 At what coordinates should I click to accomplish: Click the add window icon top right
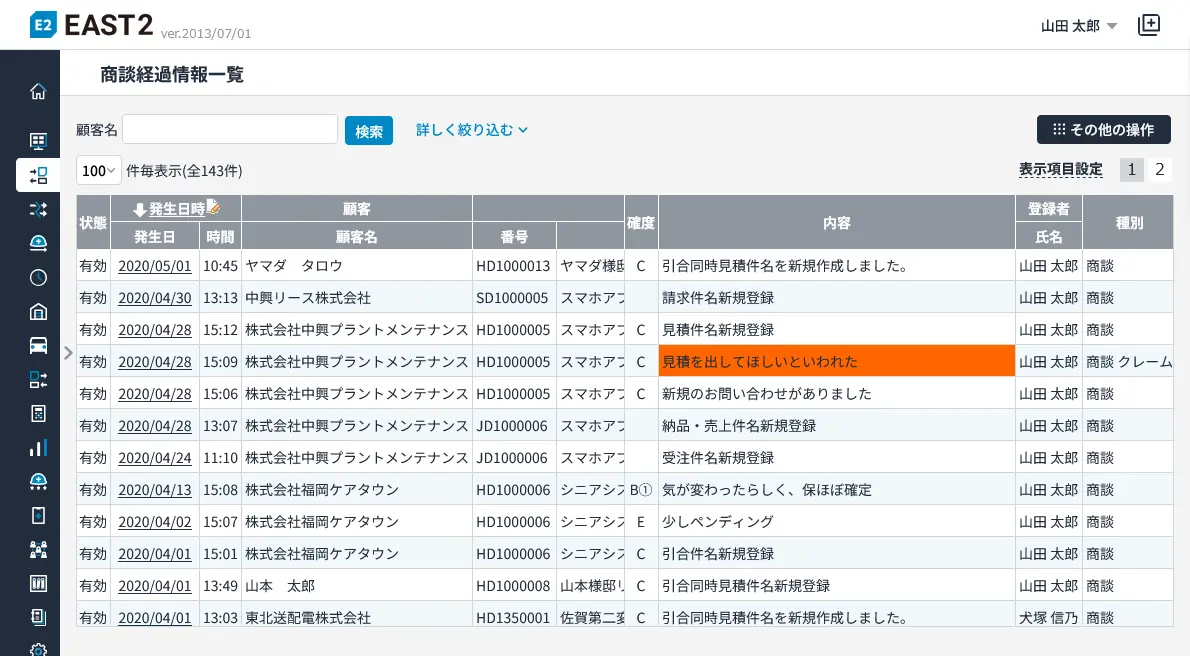(x=1149, y=26)
